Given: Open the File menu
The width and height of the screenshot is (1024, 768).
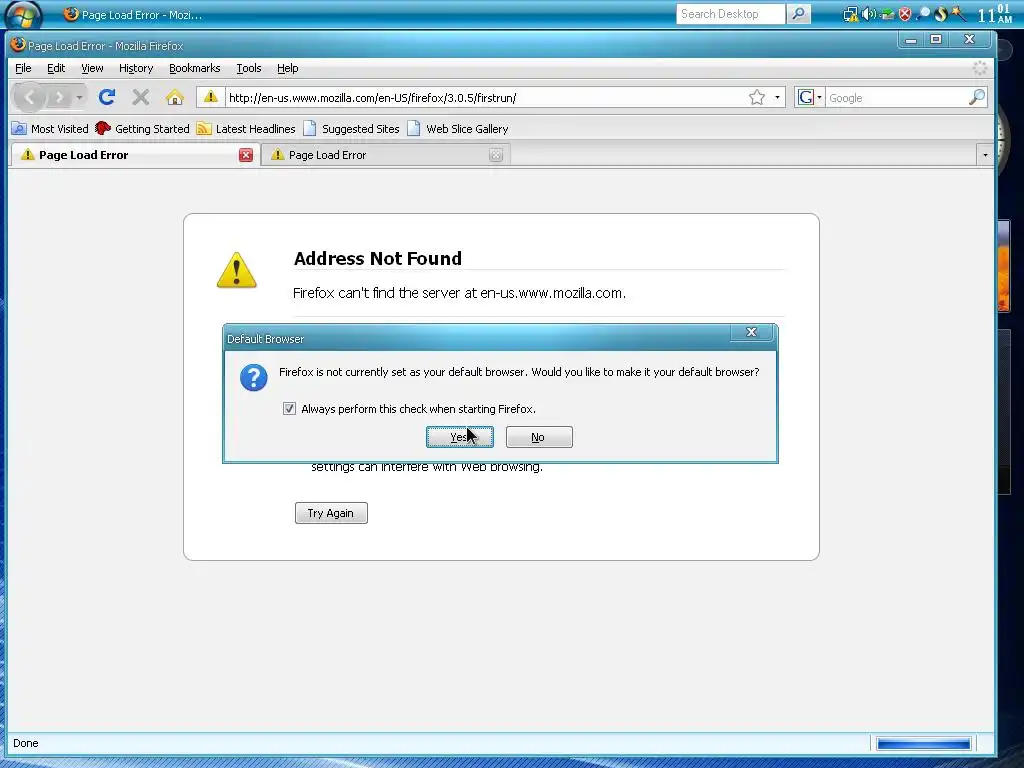Looking at the screenshot, I should point(23,68).
